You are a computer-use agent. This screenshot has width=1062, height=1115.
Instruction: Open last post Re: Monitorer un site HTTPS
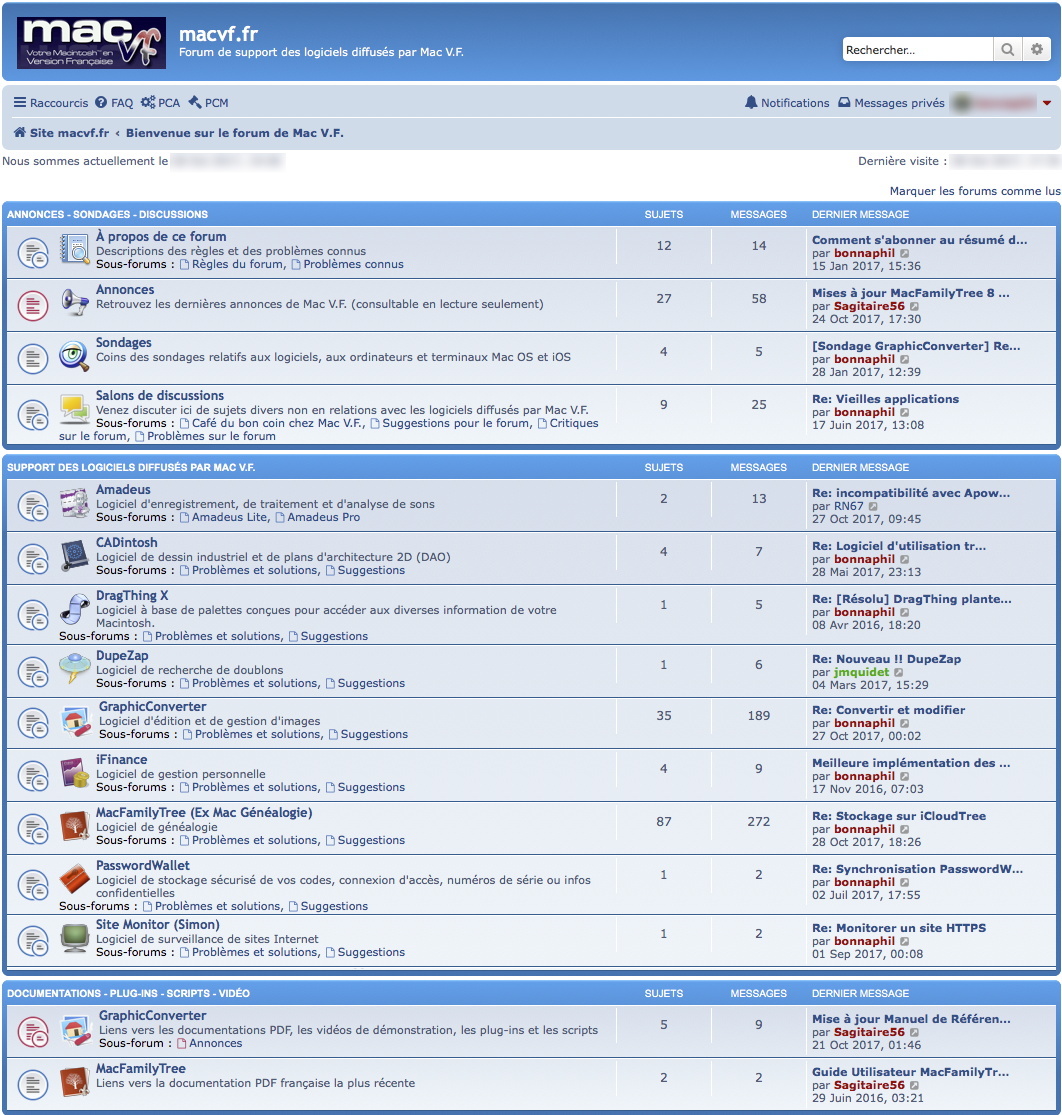[898, 927]
